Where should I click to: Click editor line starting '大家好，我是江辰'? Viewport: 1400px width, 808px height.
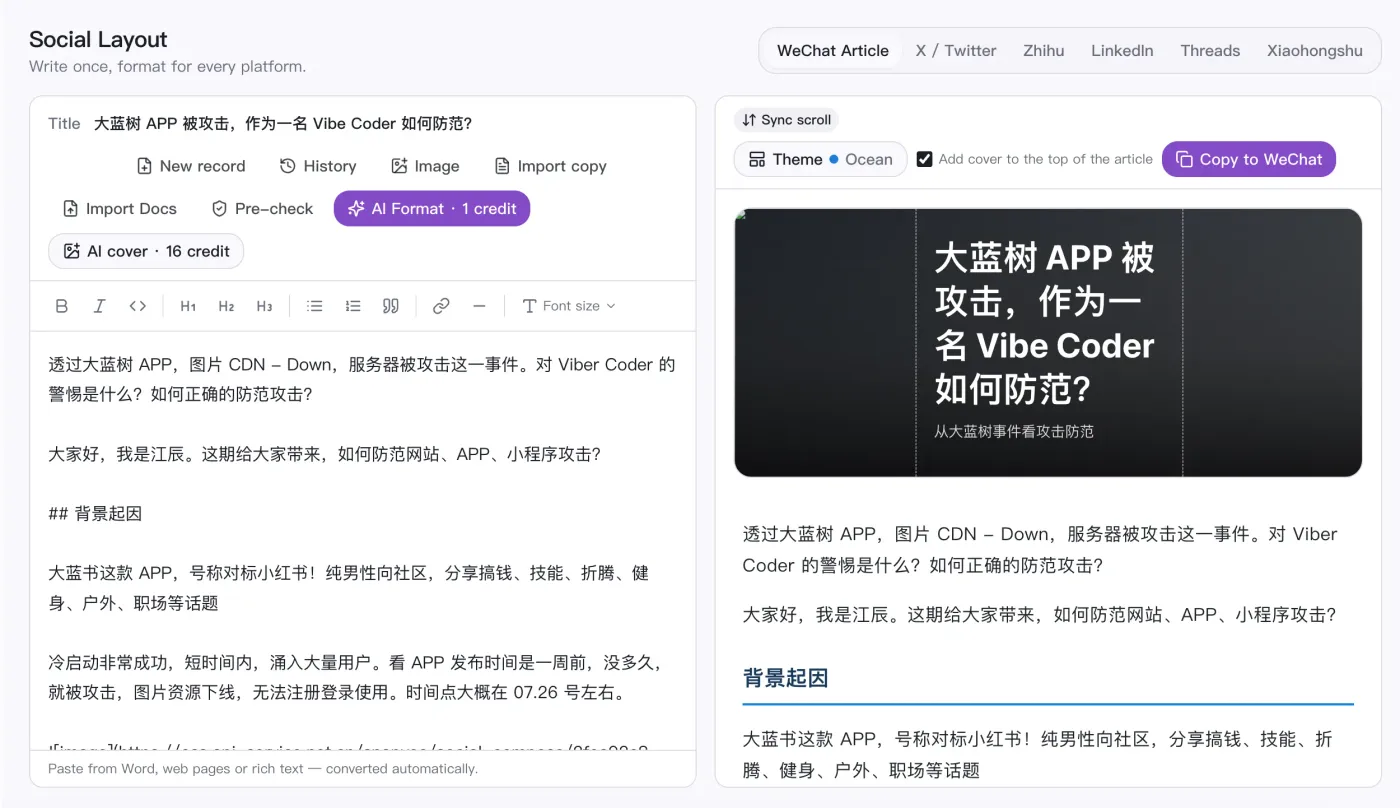(x=325, y=454)
